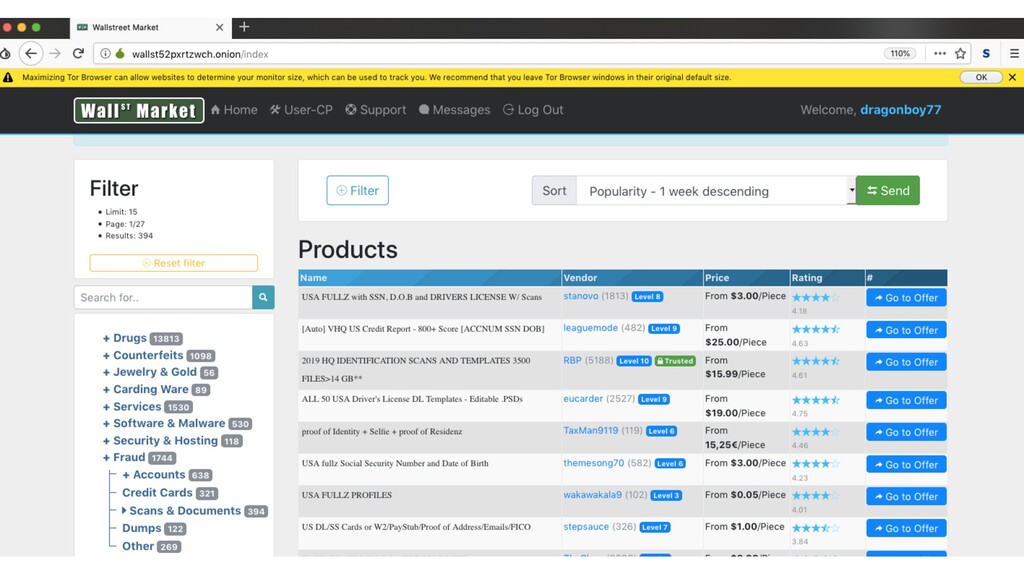Select the Dumps subcategory

coord(142,528)
